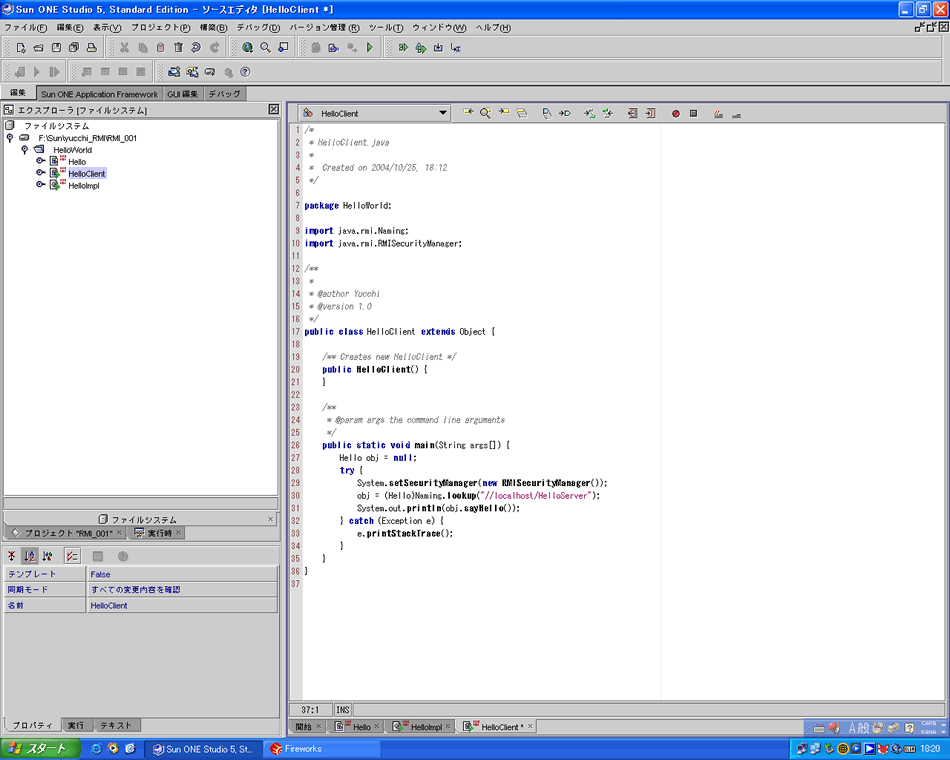Toggle alphabetical sort in properties panel
This screenshot has width=950, height=760.
coord(30,556)
